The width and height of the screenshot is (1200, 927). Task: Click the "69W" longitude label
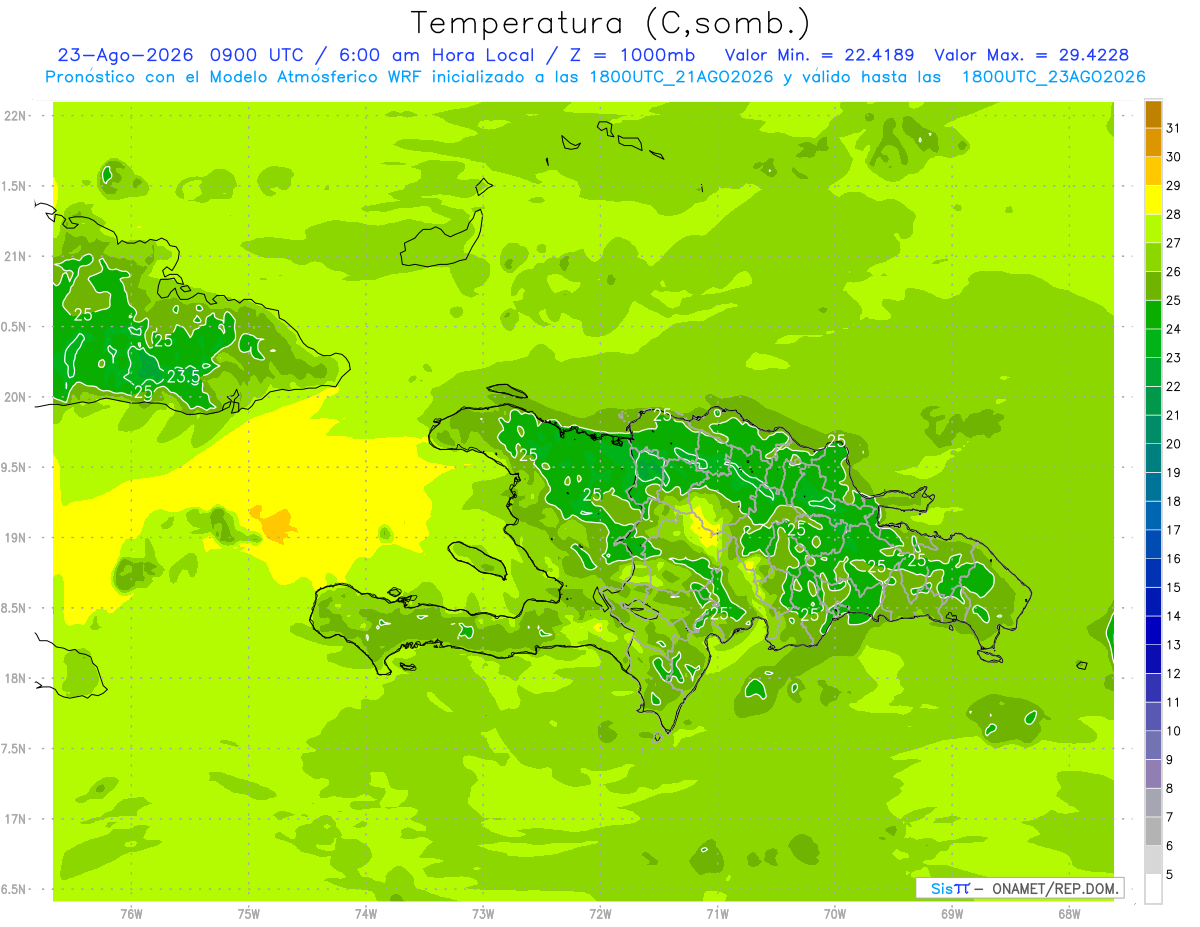[952, 913]
